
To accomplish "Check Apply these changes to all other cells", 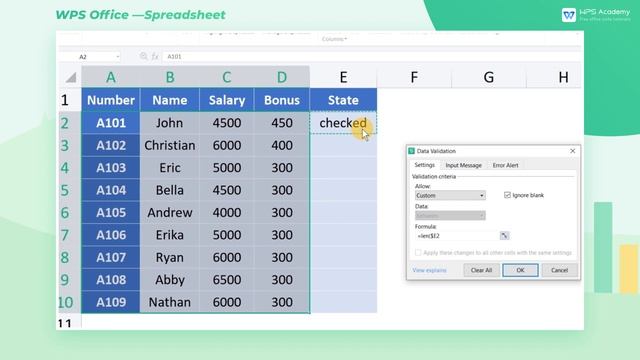I will click(x=418, y=253).
